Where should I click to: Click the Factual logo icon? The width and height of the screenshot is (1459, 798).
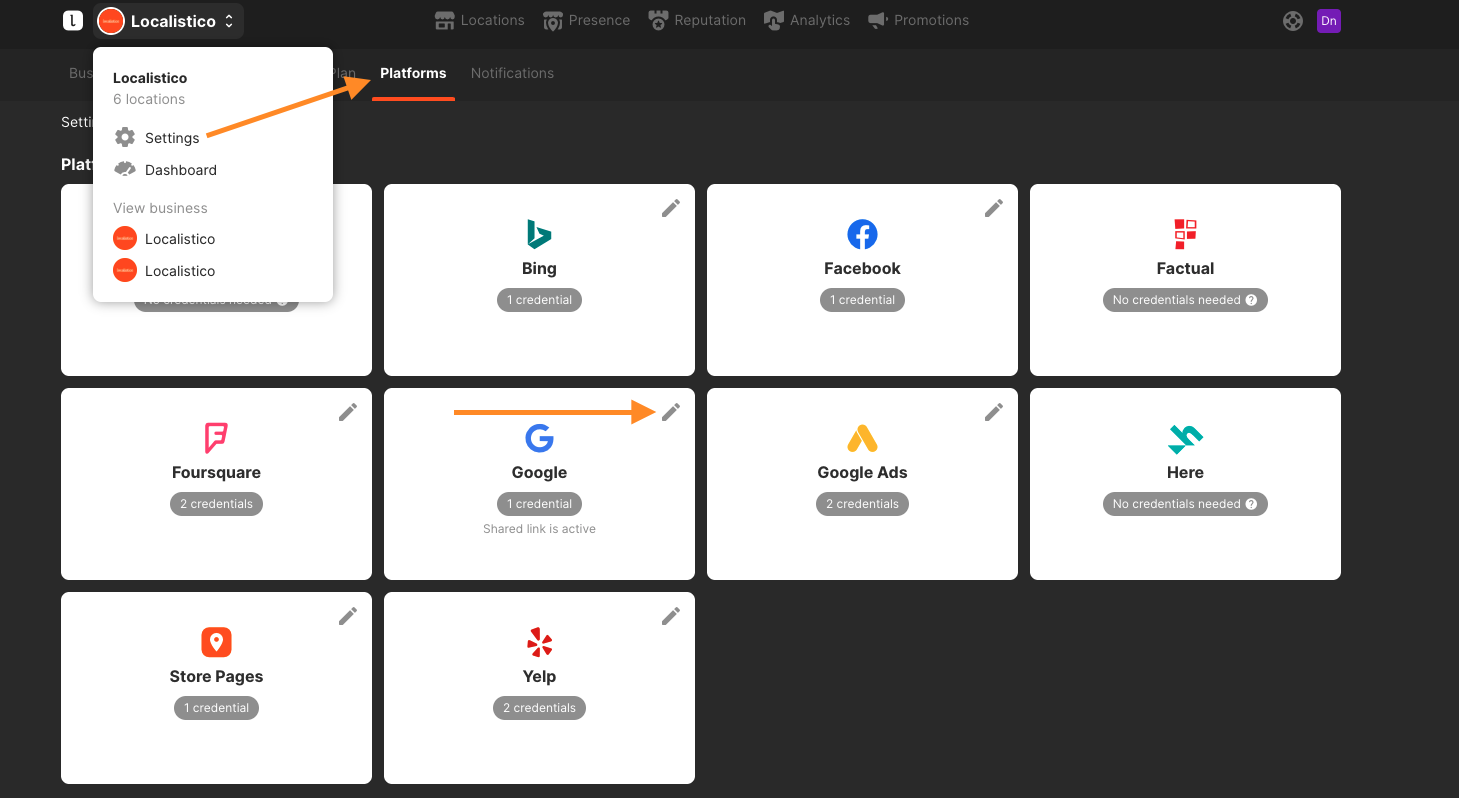pyautogui.click(x=1185, y=234)
